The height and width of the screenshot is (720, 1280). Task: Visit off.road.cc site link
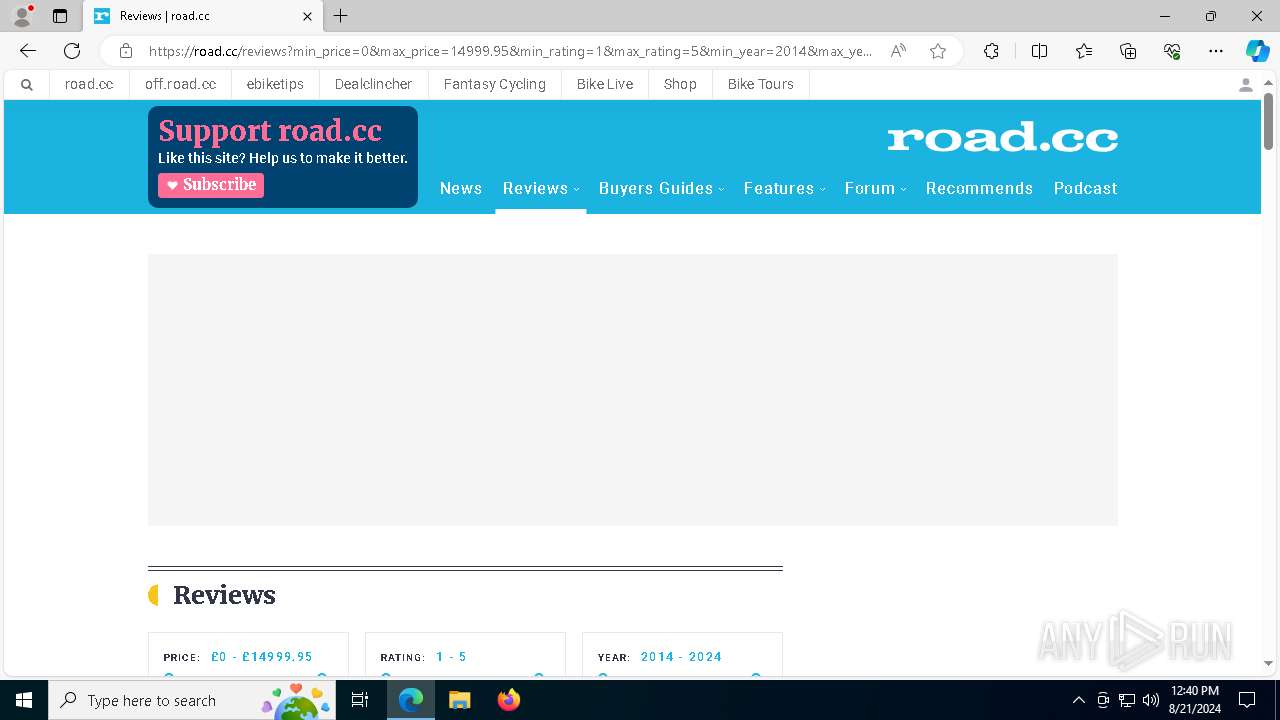tap(180, 85)
